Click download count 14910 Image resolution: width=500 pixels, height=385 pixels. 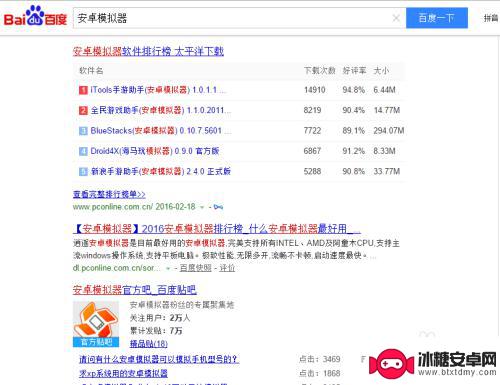click(x=315, y=90)
